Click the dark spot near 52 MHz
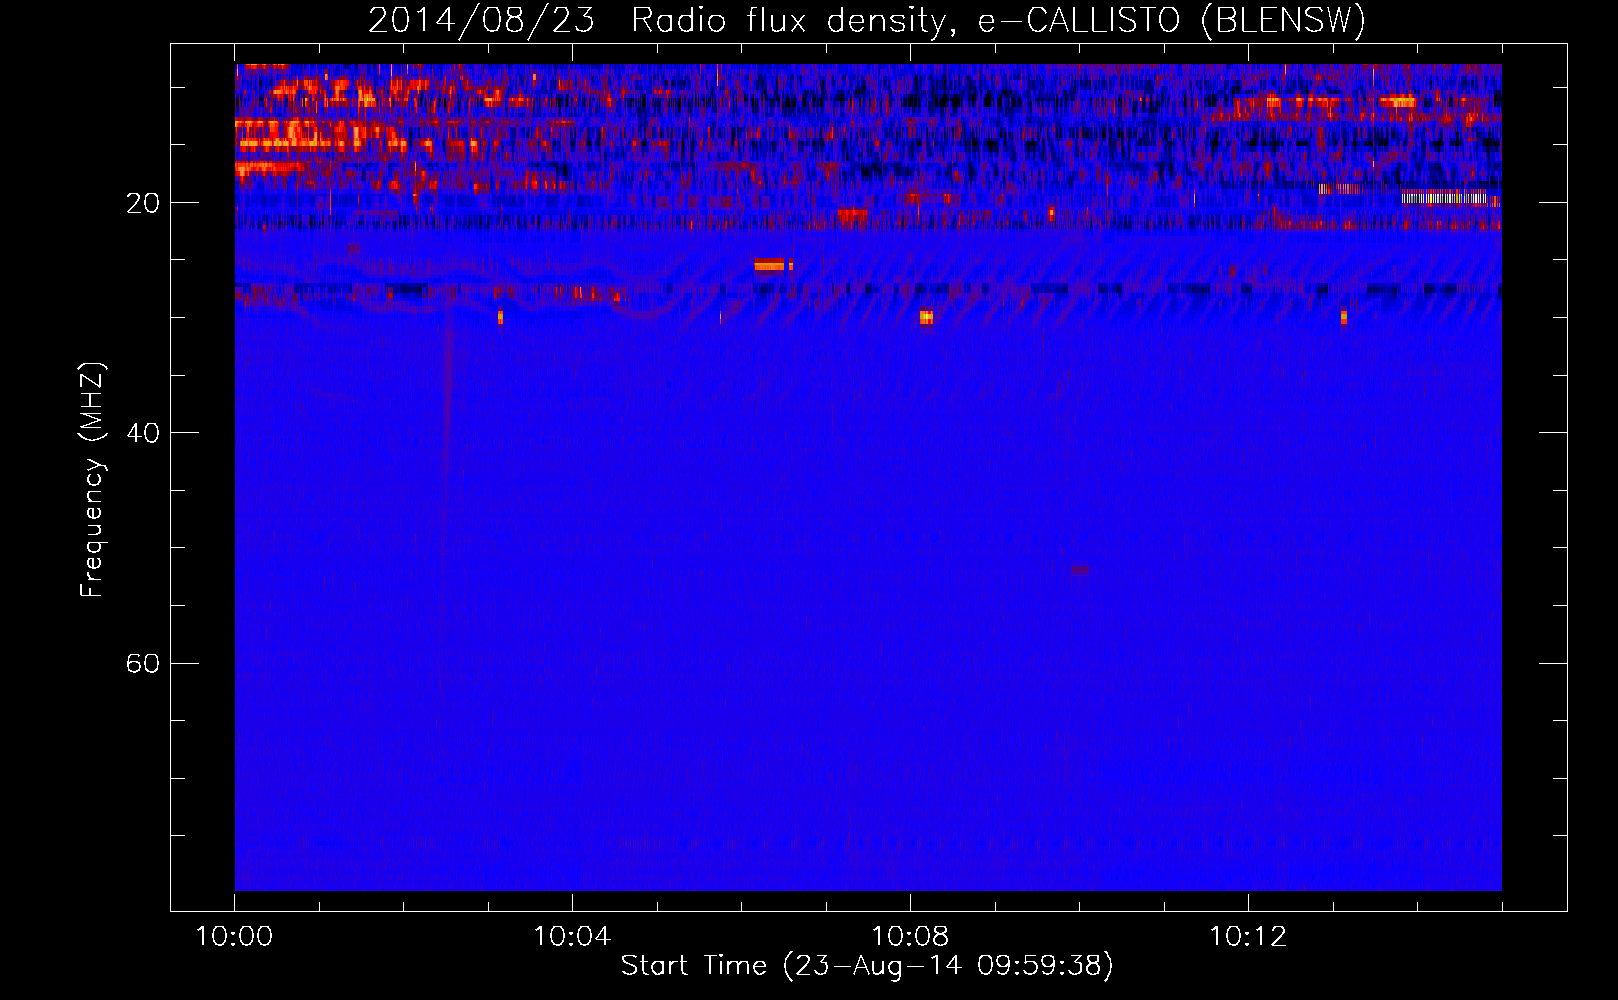 1081,570
